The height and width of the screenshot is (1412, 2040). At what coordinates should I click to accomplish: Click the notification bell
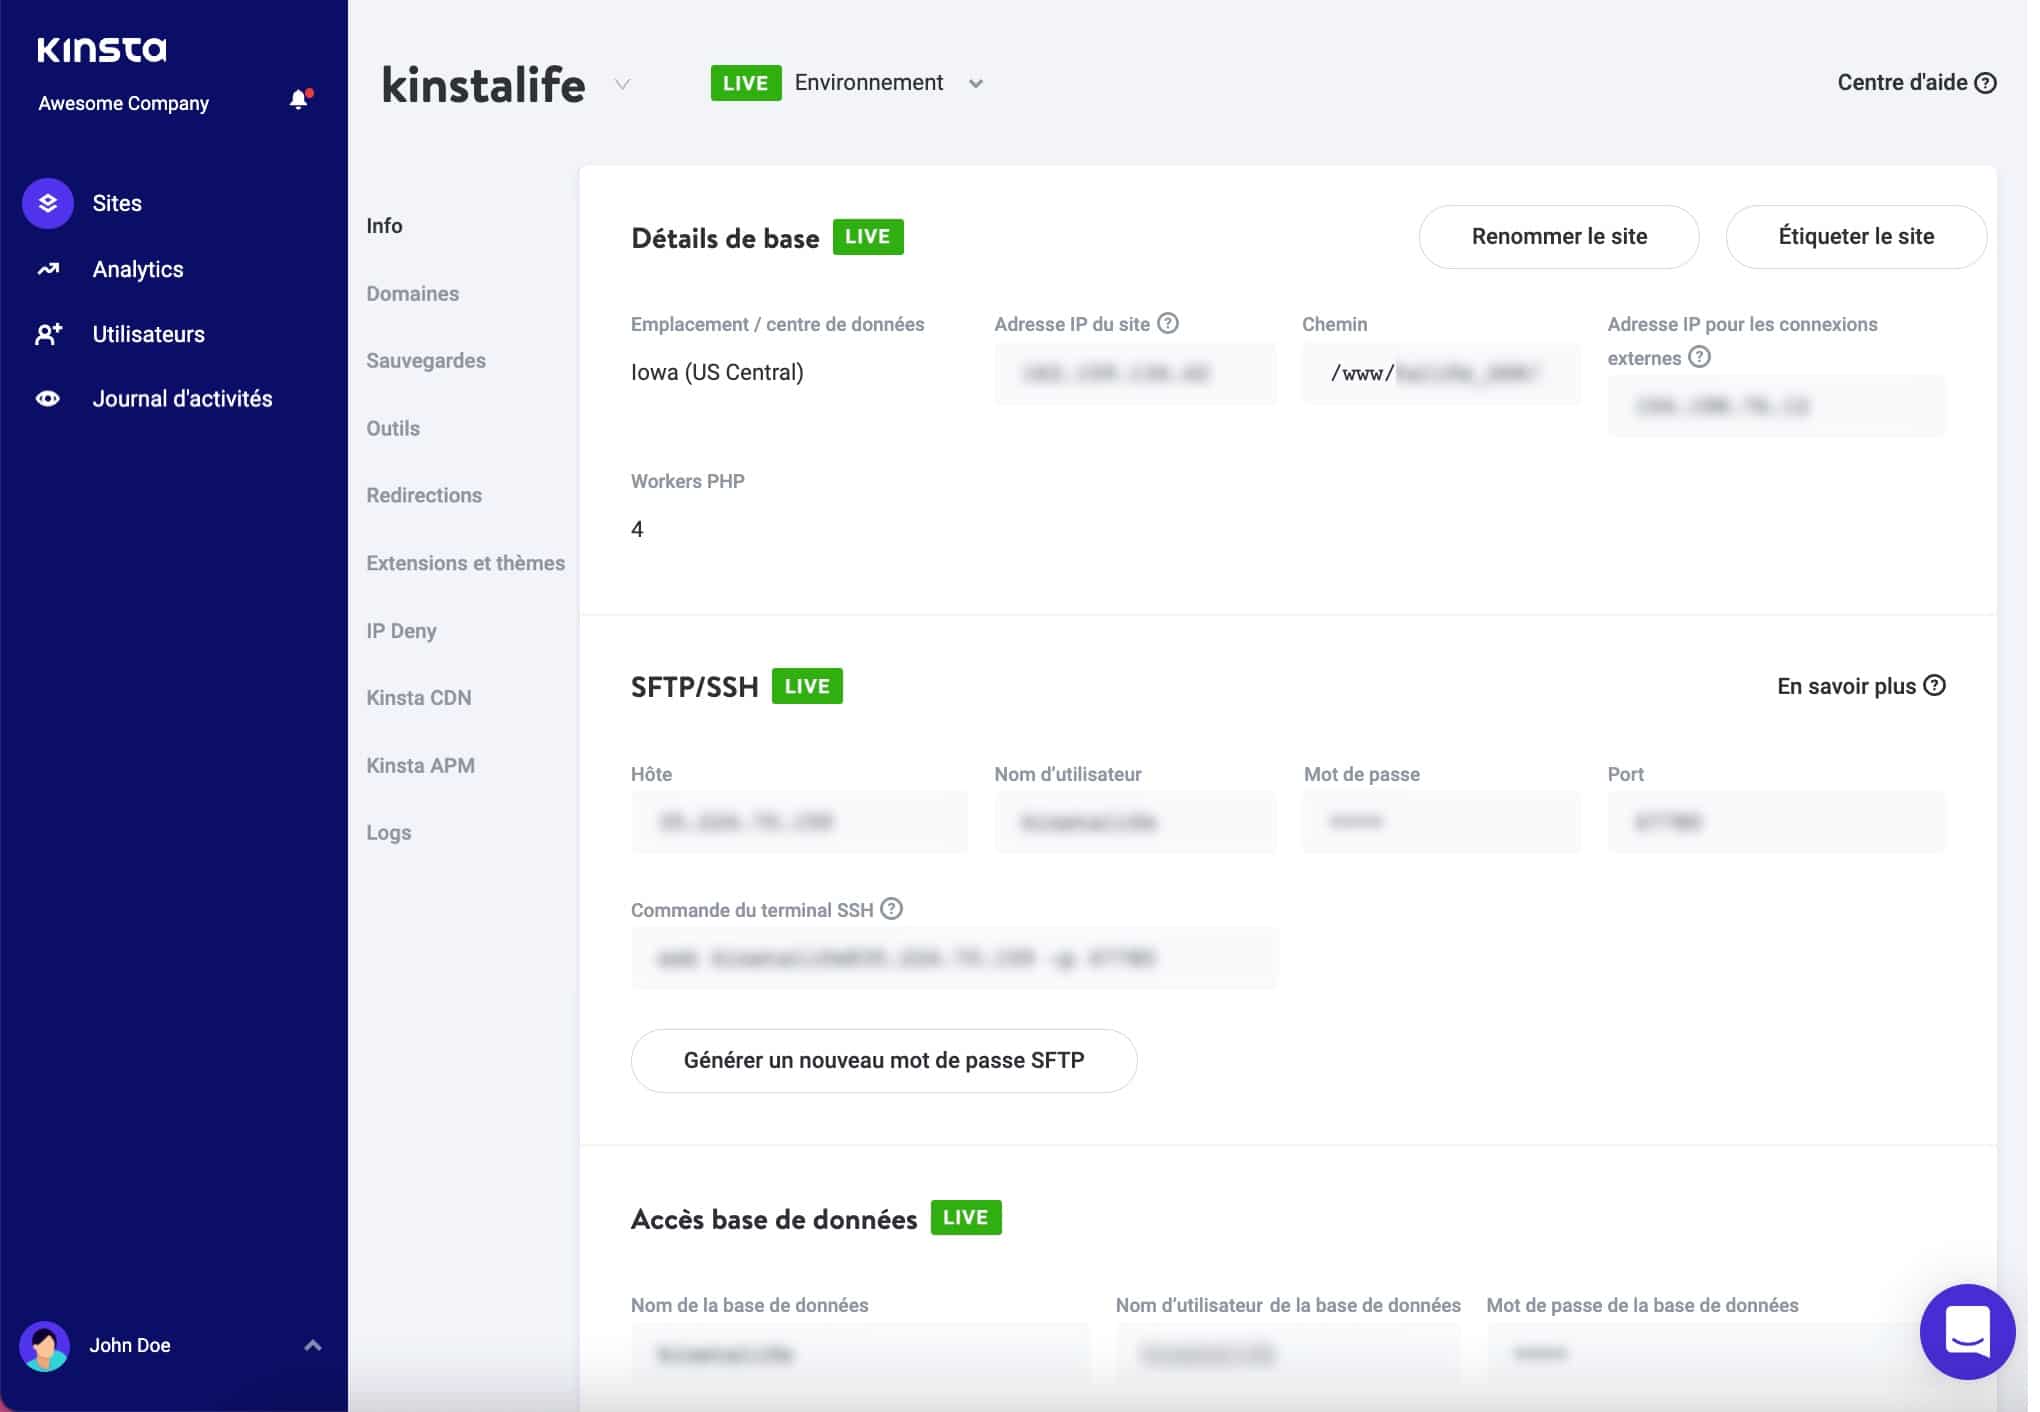(298, 99)
